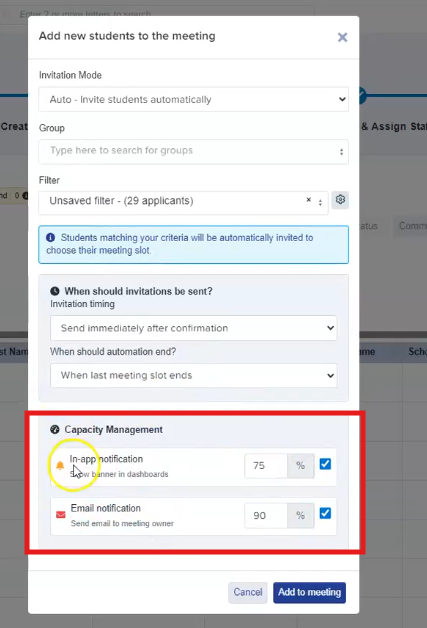Focus the group search field
This screenshot has height=628, width=427.
193,151
